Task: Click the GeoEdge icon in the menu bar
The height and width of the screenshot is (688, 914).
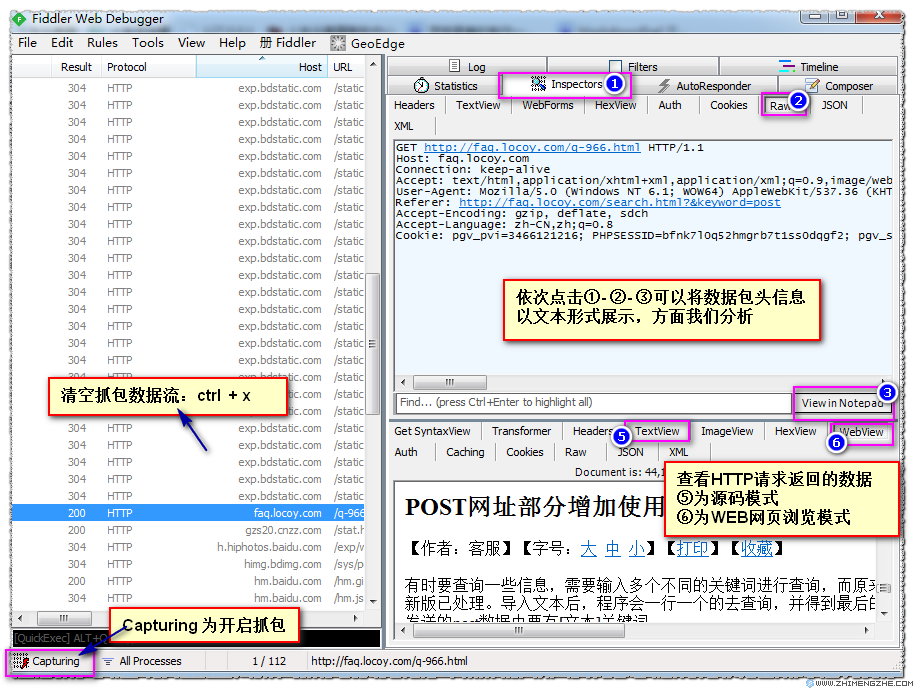Action: pos(338,43)
